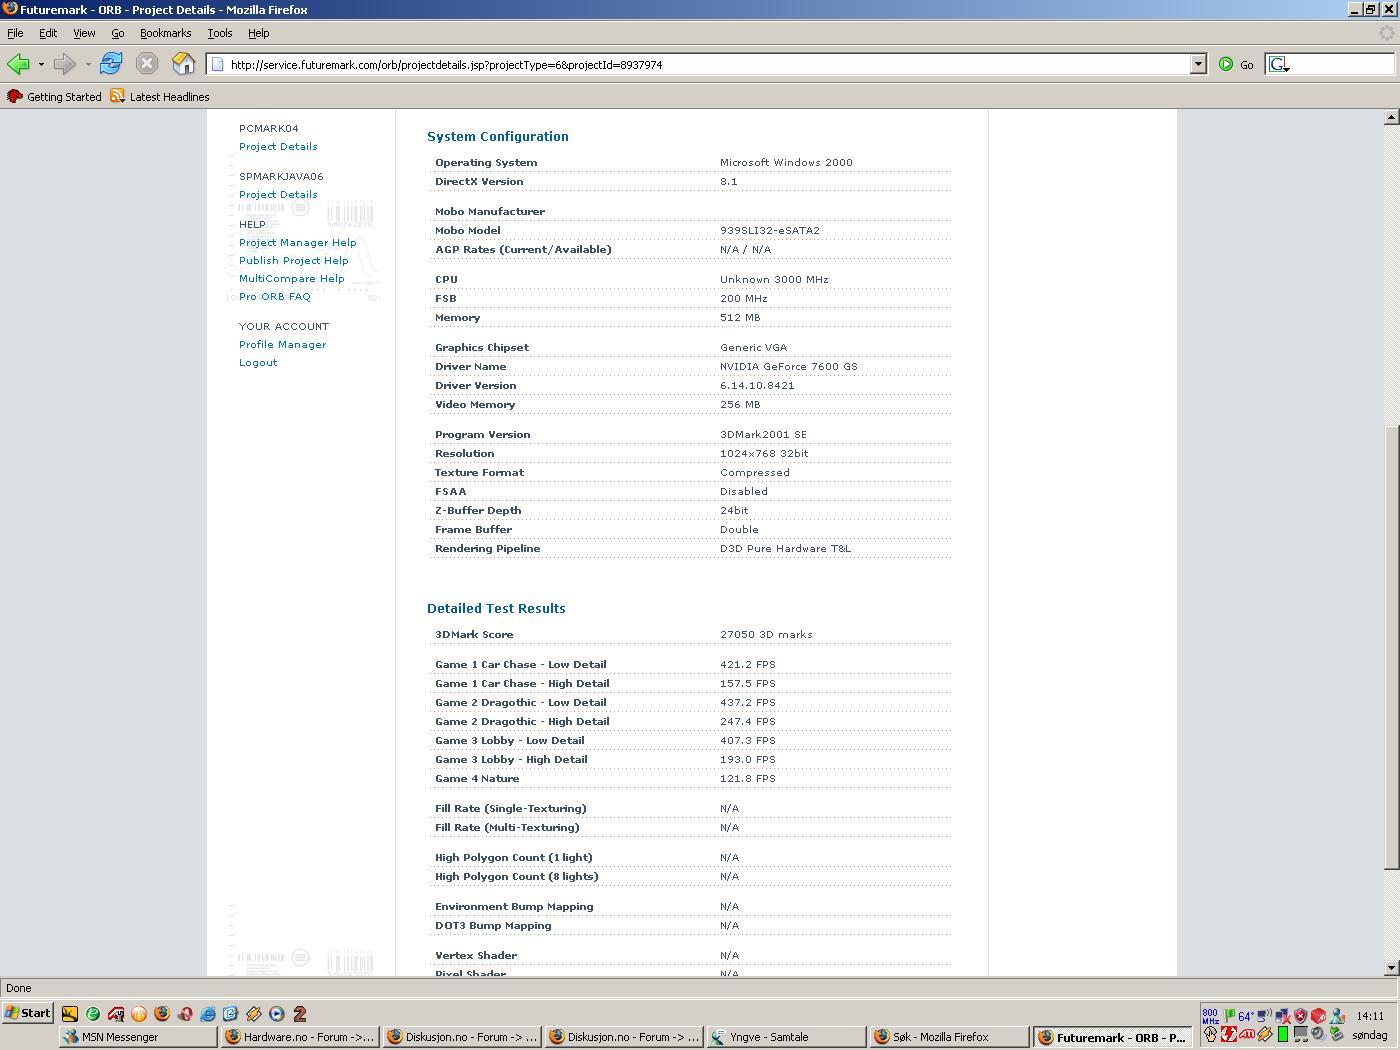This screenshot has height=1050, width=1400.
Task: Click the 14:11 taskbar clock
Action: (1370, 1016)
